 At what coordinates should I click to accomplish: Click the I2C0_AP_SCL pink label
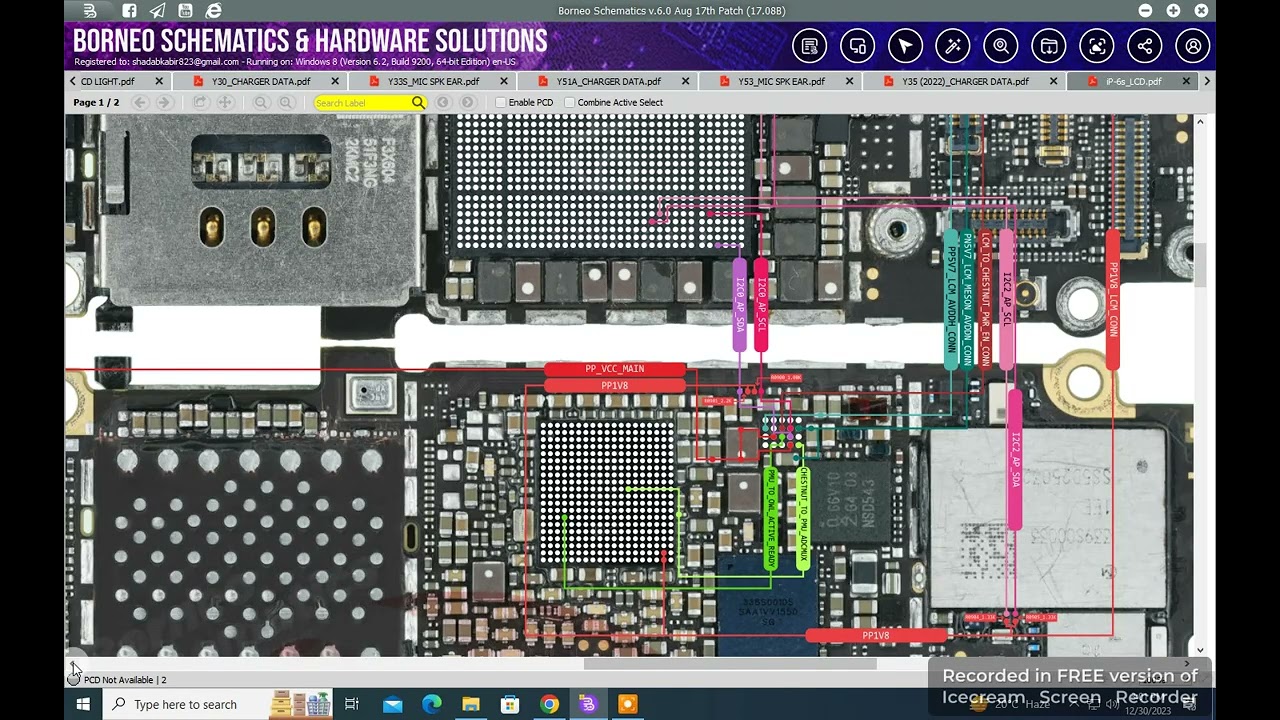(761, 305)
